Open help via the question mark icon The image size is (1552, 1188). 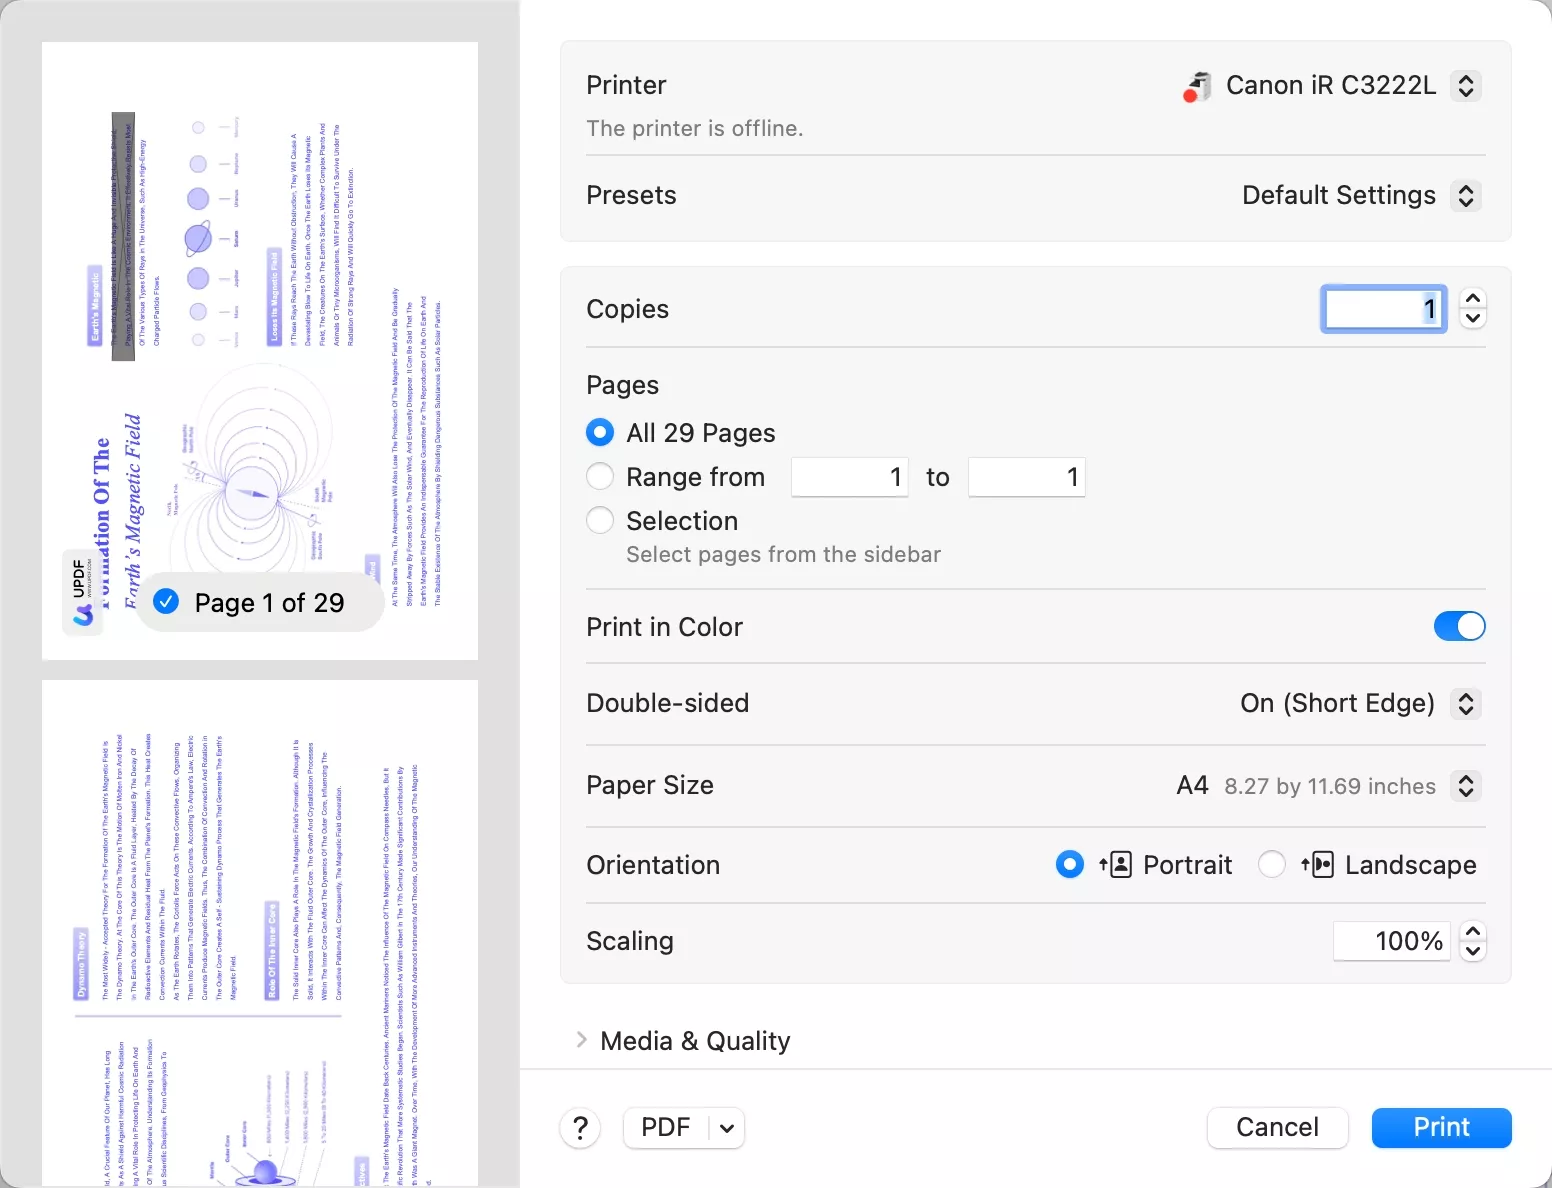[580, 1127]
